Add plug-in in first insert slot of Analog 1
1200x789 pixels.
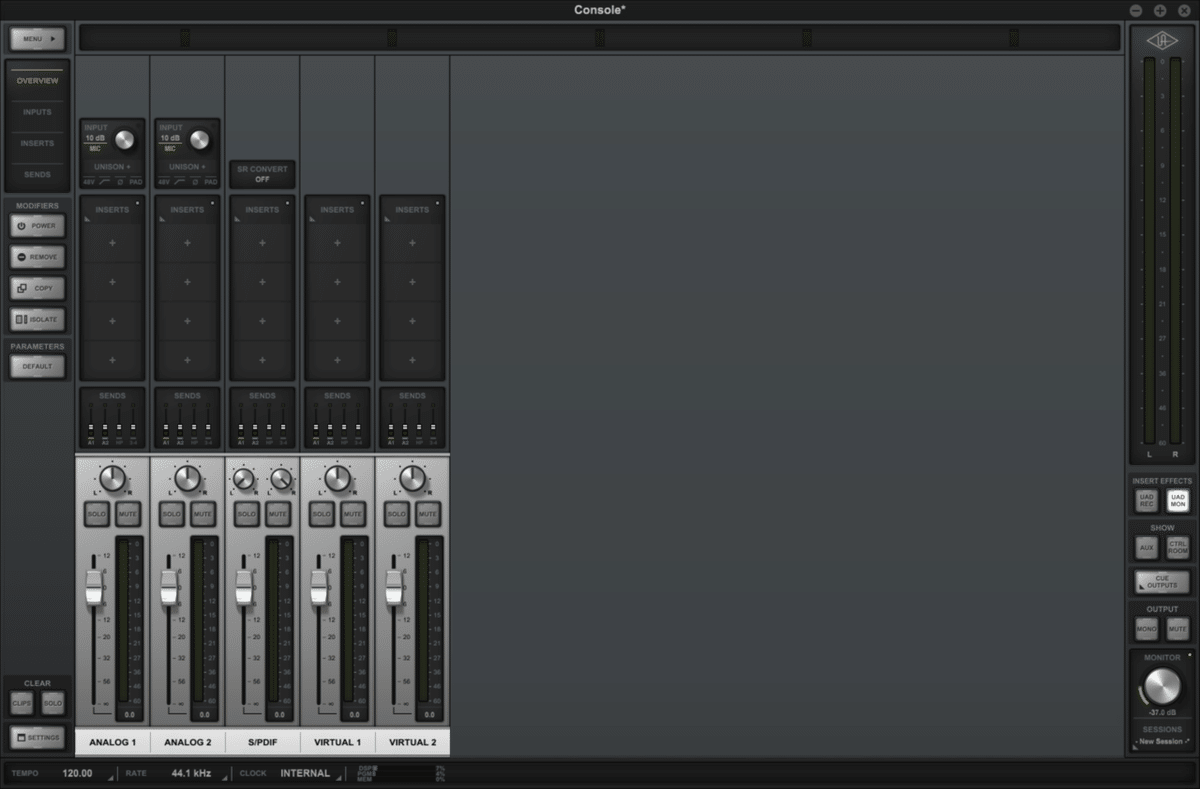(x=112, y=243)
